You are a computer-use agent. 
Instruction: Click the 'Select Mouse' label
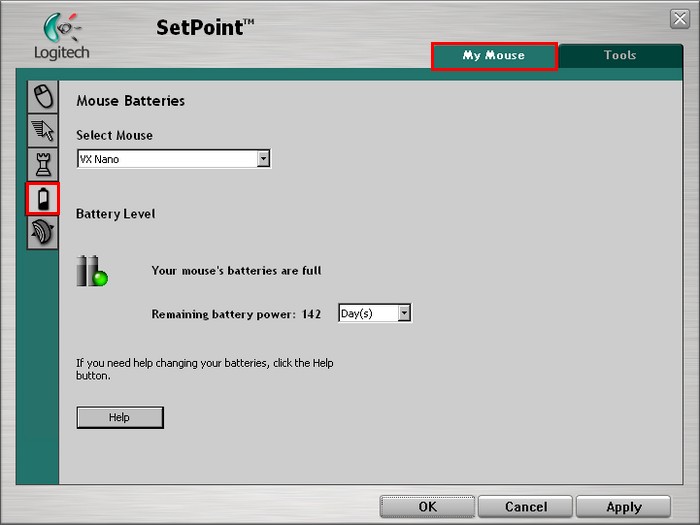(114, 135)
